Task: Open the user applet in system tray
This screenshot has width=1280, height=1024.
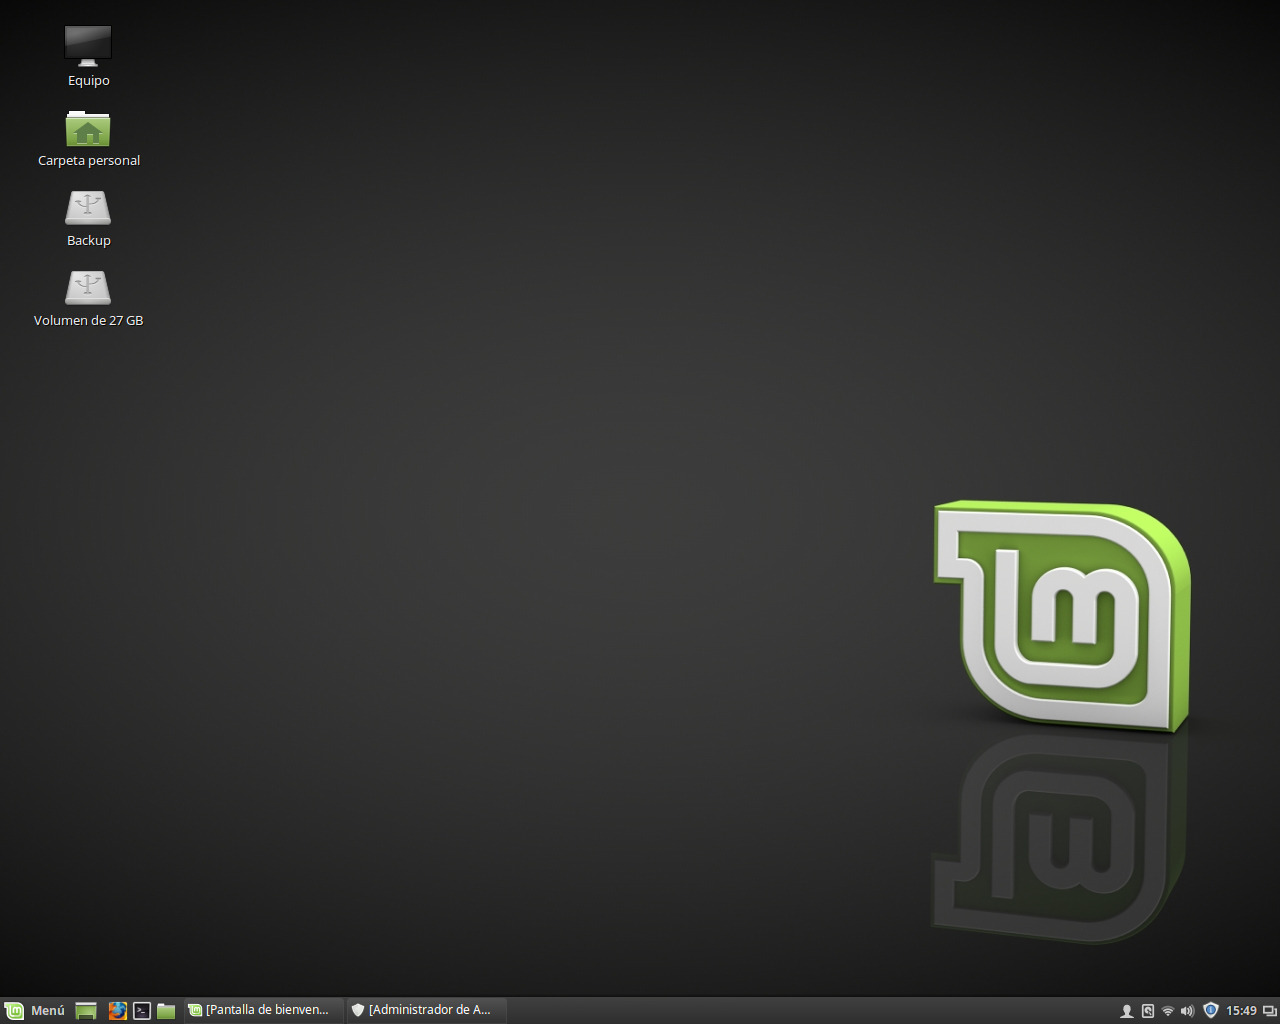Action: [x=1126, y=1011]
